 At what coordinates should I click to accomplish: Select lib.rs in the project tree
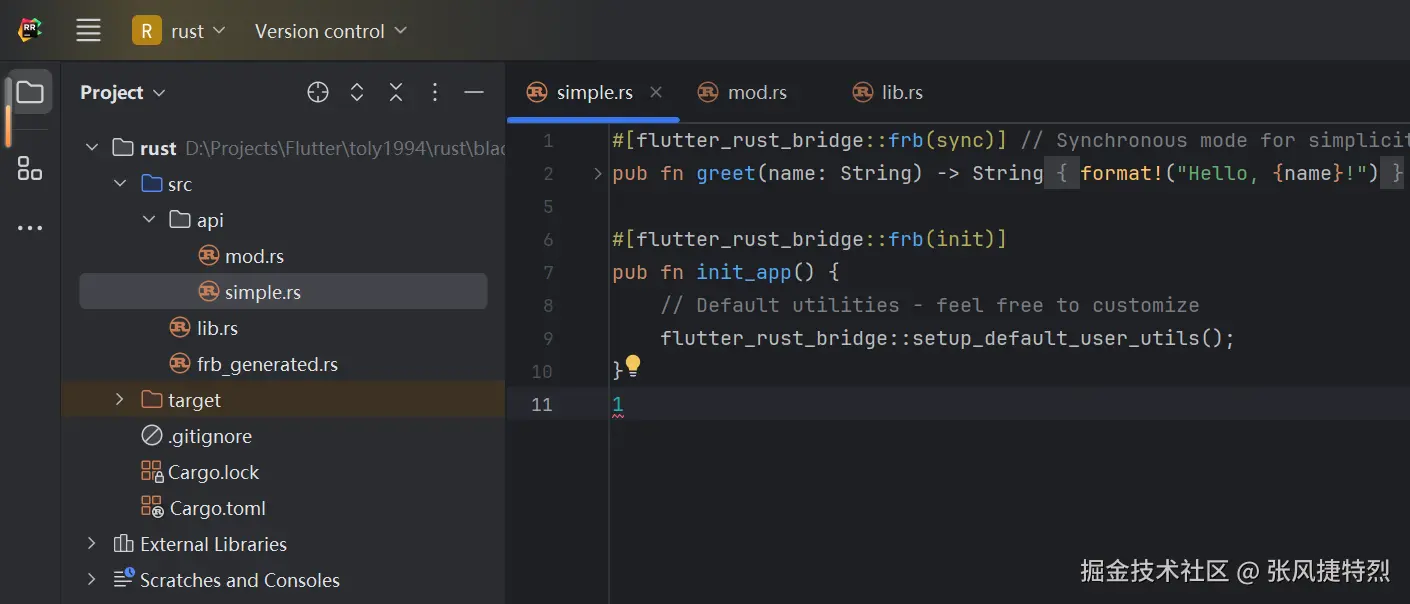pos(217,328)
